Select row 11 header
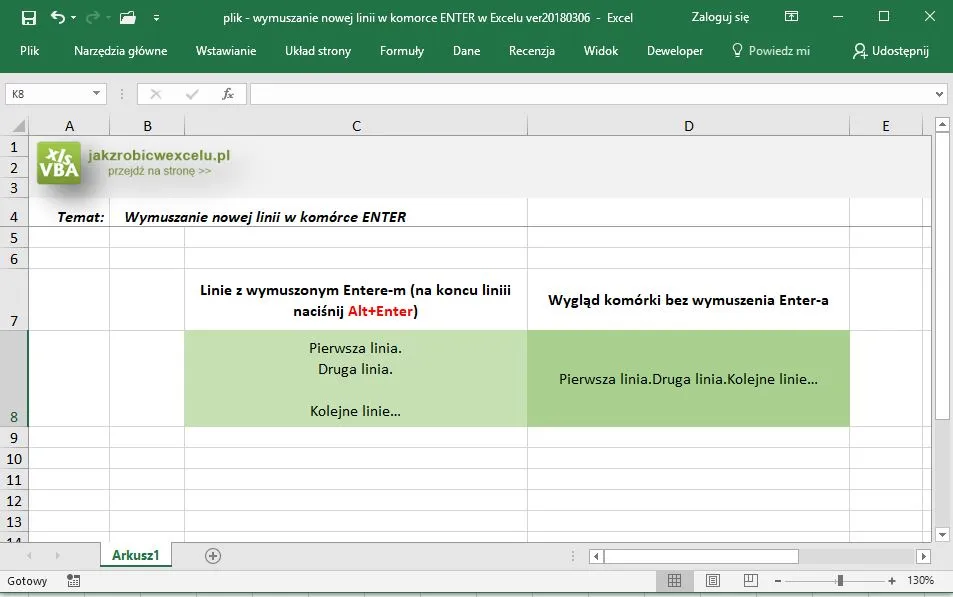 [14, 480]
